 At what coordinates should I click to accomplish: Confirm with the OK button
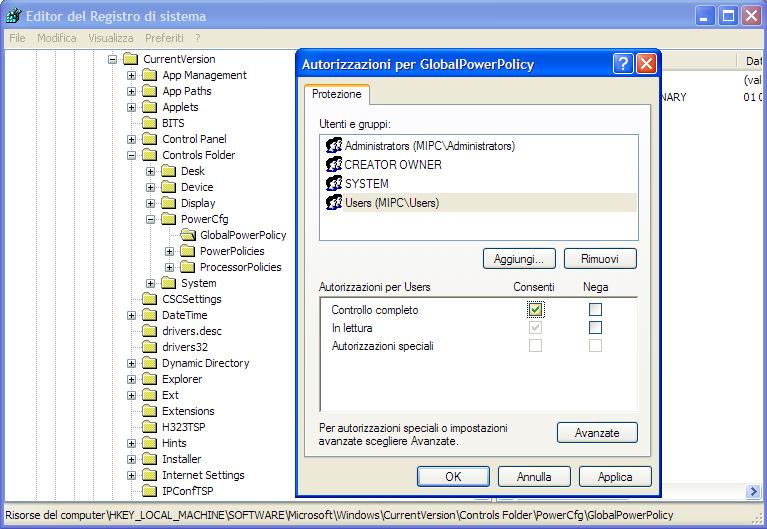point(453,476)
